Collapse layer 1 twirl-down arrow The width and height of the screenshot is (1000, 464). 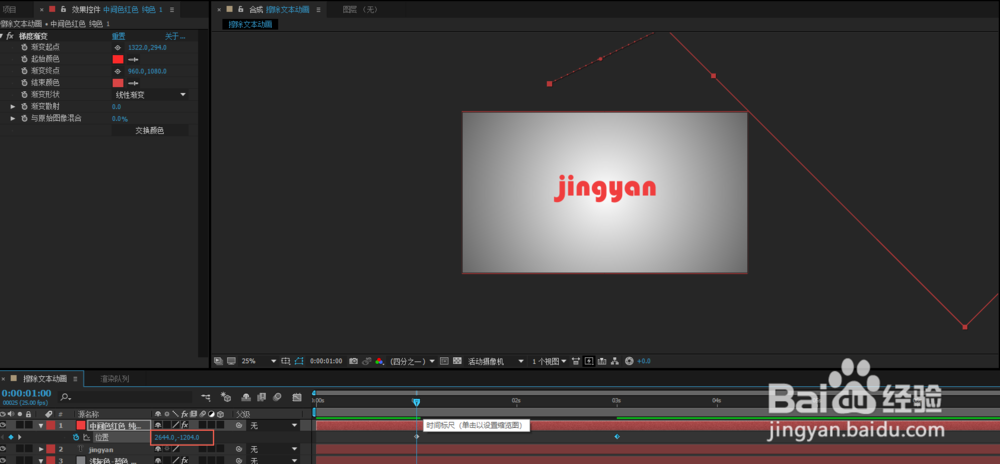click(41, 425)
